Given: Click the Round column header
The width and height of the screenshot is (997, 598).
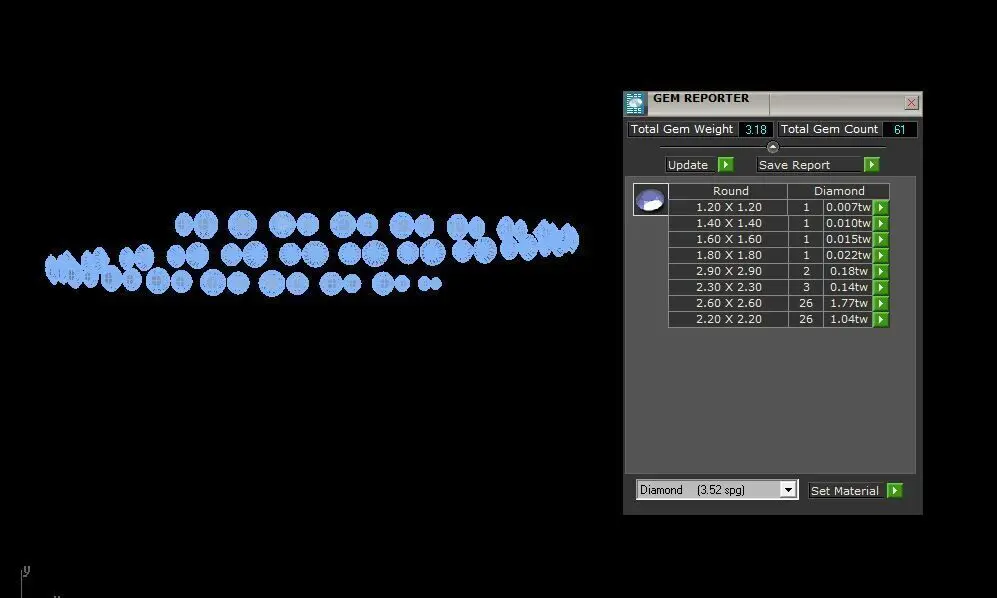Looking at the screenshot, I should pos(728,191).
